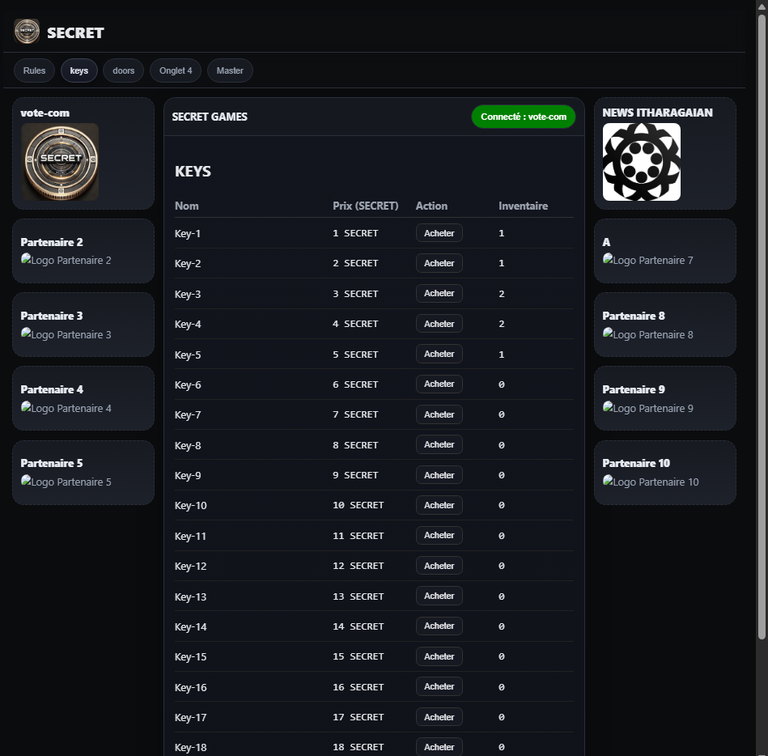The image size is (768, 756).
Task: Buy Key-1 with Acheter button
Action: click(439, 233)
